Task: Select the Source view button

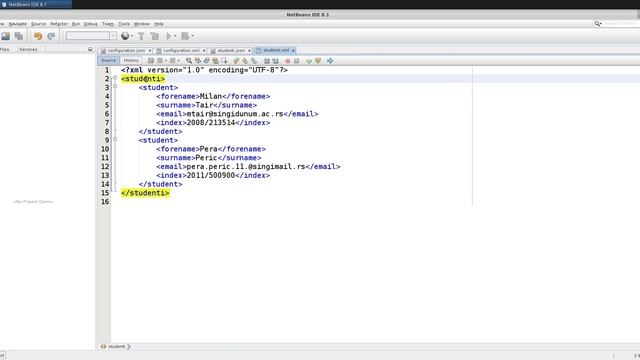Action: coord(109,60)
